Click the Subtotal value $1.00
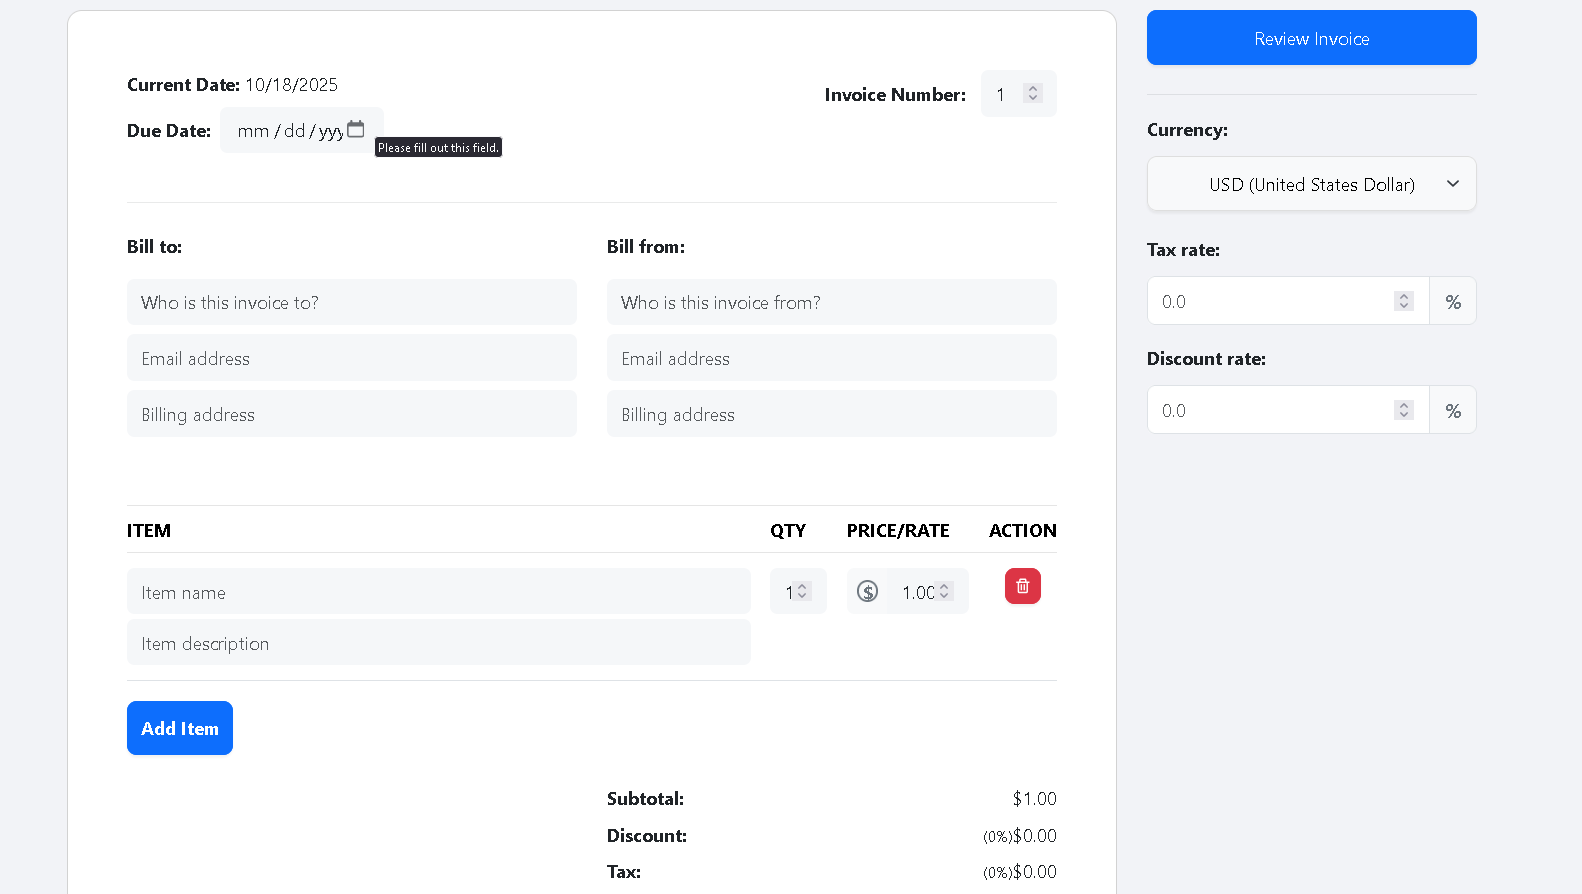This screenshot has height=894, width=1582. pos(1034,798)
